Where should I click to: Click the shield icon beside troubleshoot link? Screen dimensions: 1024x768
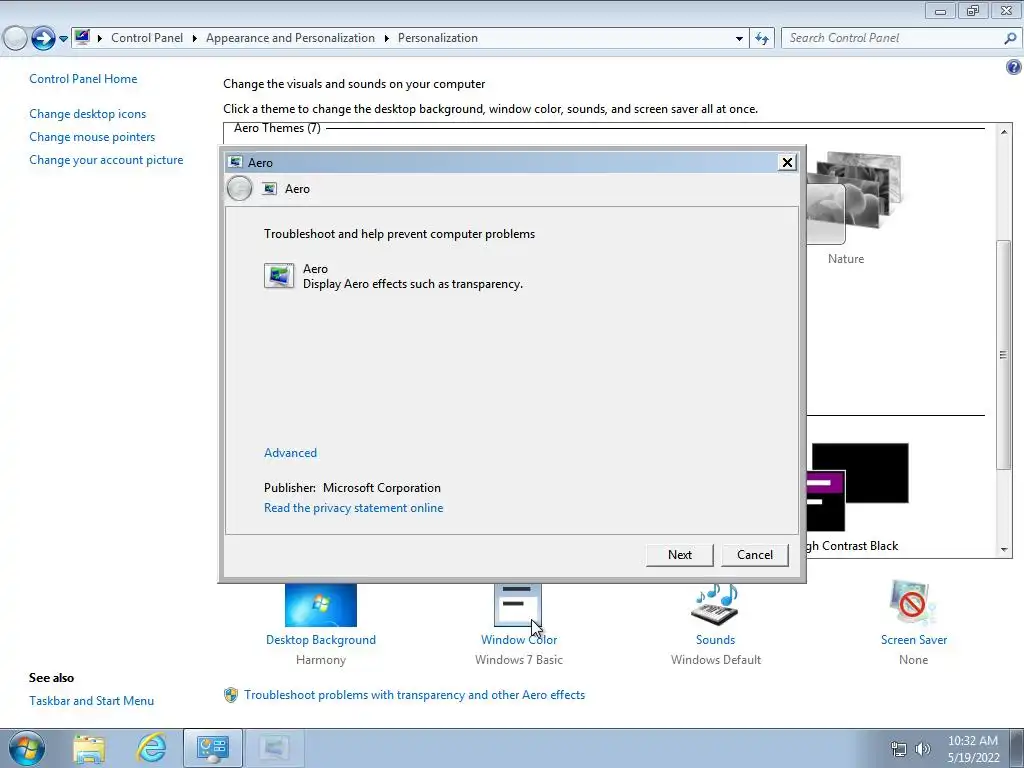pyautogui.click(x=231, y=695)
